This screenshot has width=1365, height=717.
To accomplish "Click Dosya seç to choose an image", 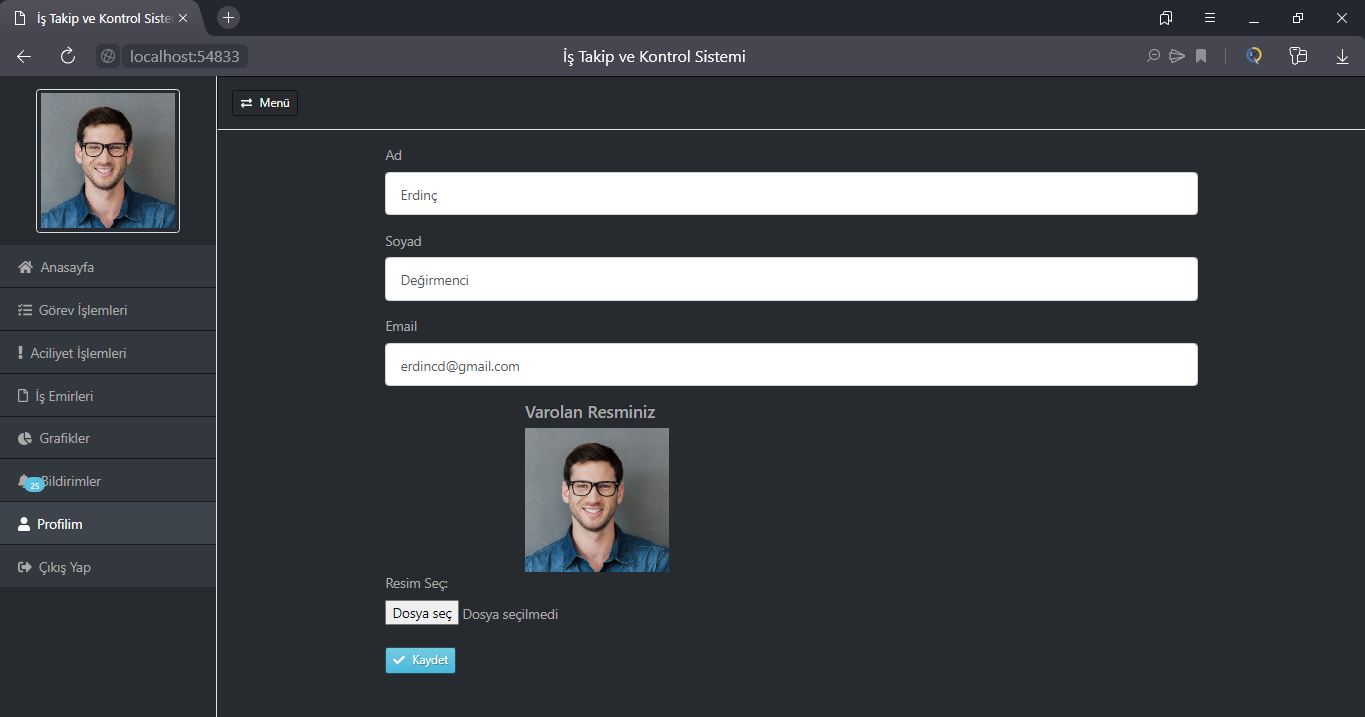I will [x=421, y=612].
